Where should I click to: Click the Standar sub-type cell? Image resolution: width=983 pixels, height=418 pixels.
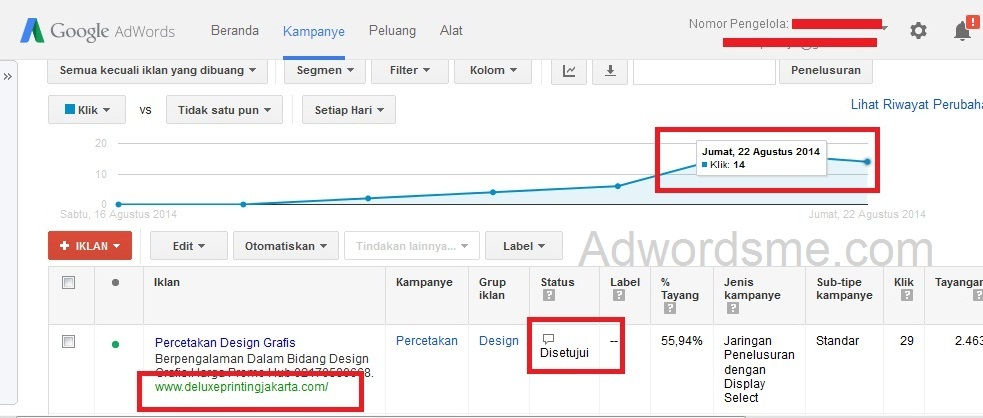(838, 341)
